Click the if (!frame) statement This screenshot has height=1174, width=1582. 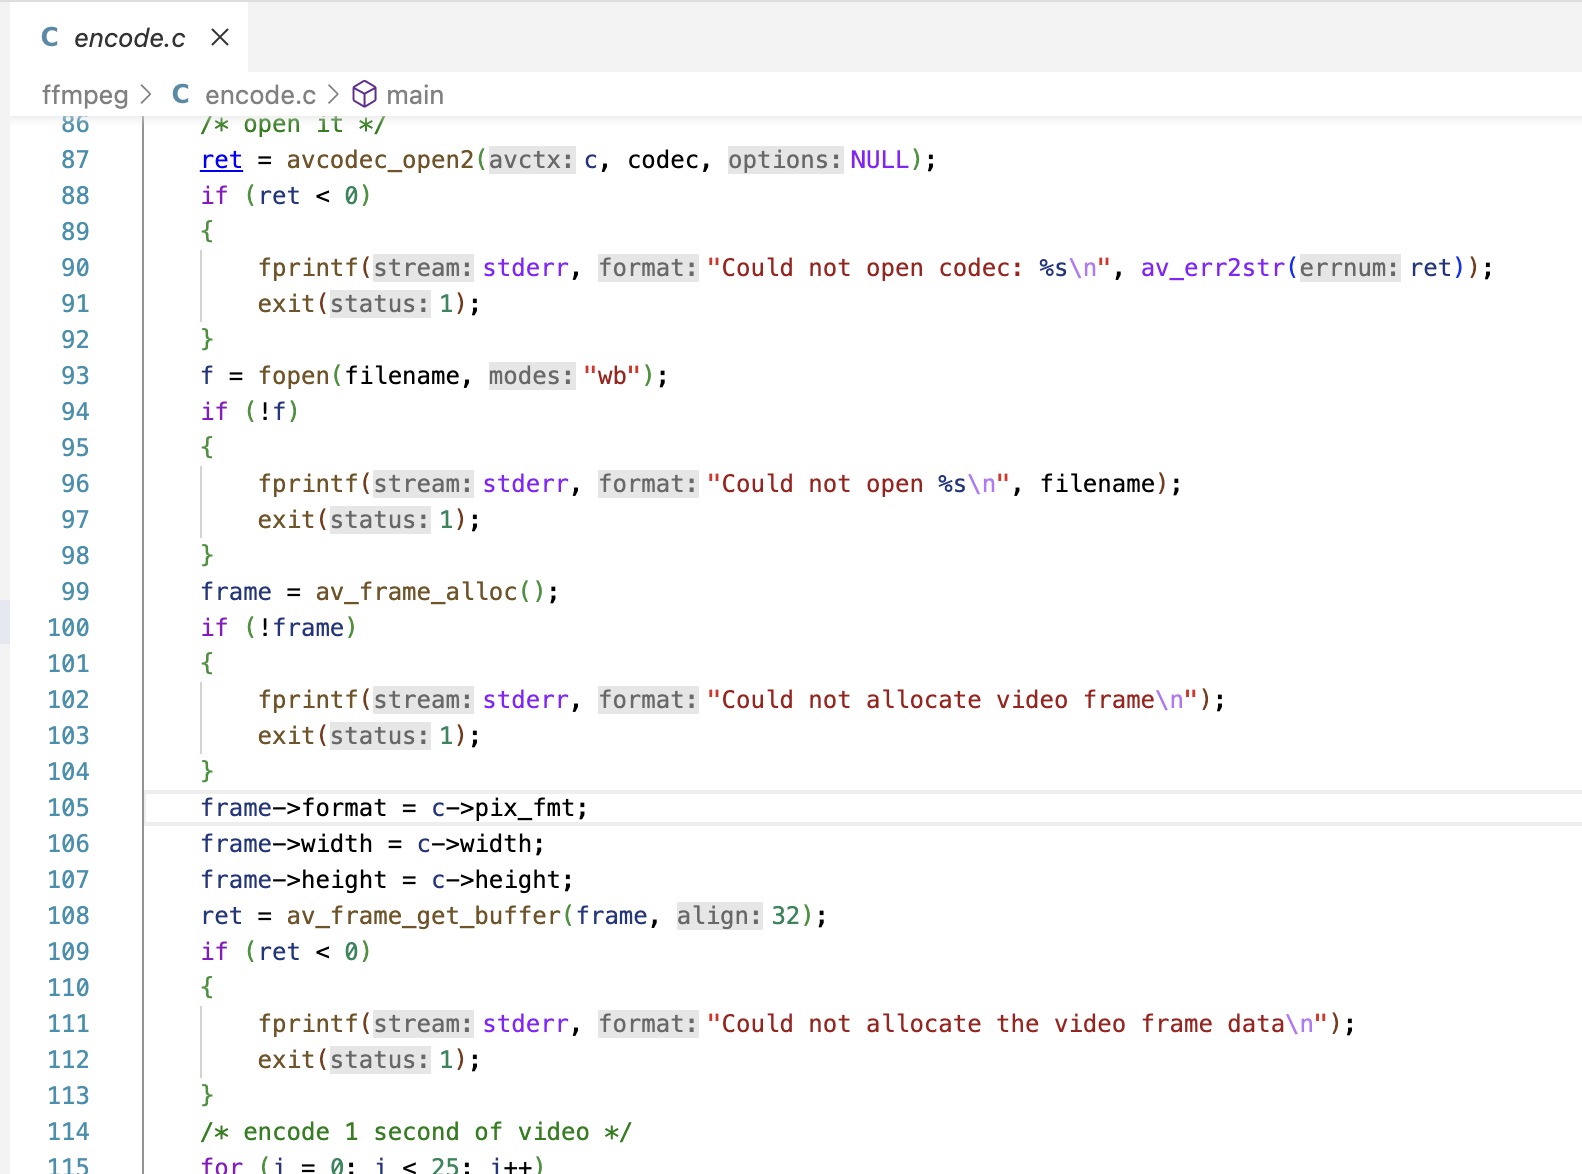click(x=278, y=628)
